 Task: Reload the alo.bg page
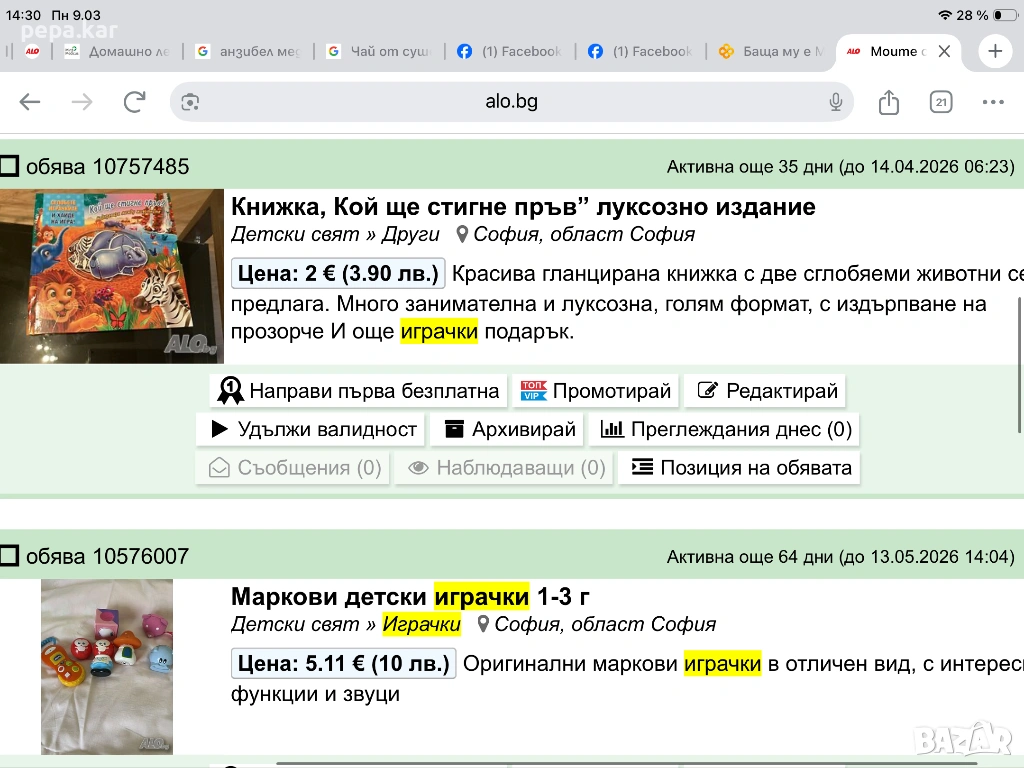pyautogui.click(x=134, y=102)
